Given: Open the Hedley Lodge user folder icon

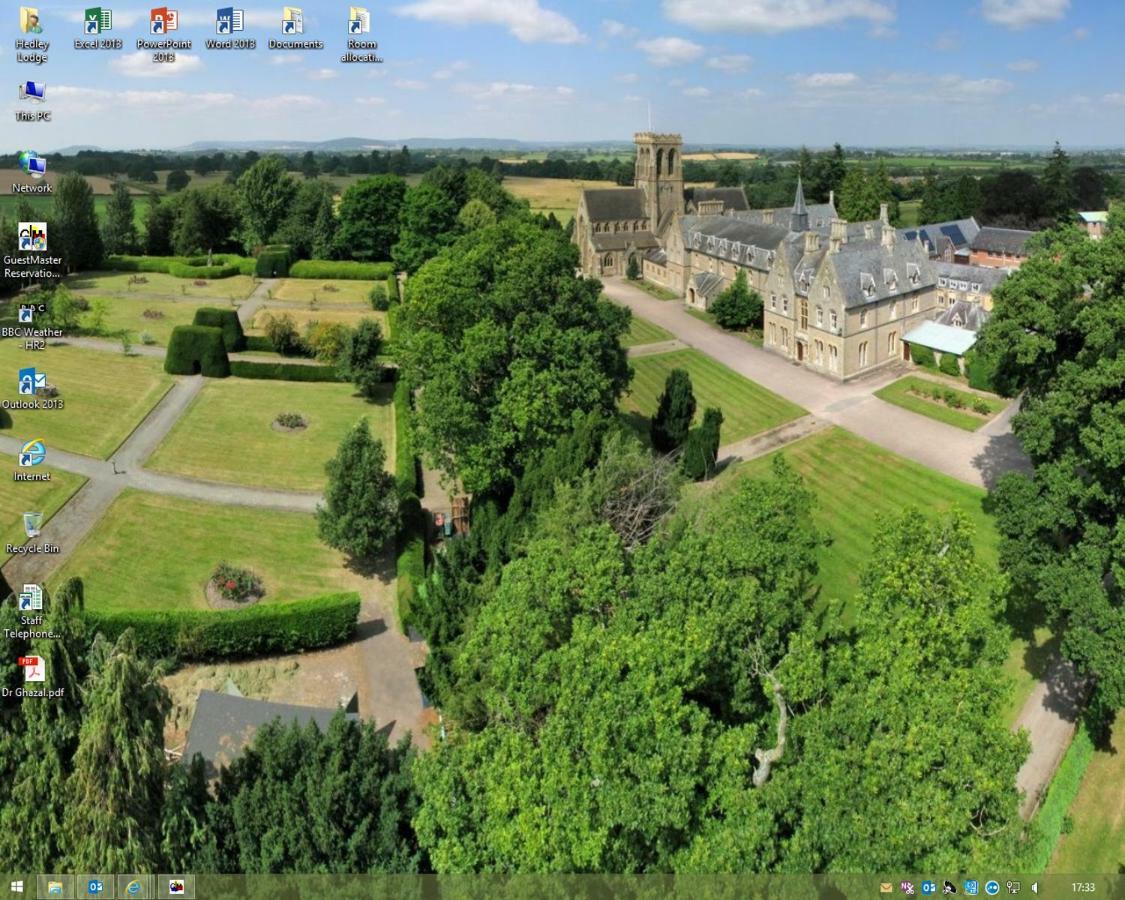Looking at the screenshot, I should pyautogui.click(x=32, y=34).
